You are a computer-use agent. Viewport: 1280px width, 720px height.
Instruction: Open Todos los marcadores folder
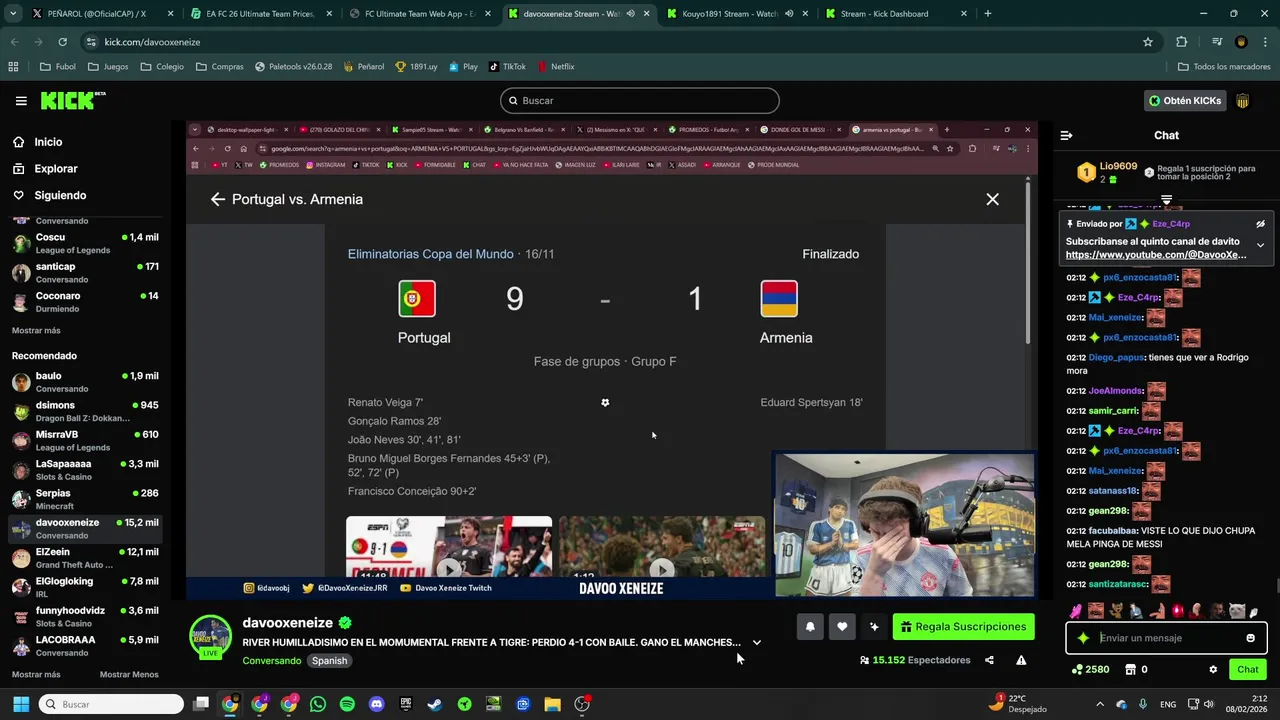click(1224, 66)
